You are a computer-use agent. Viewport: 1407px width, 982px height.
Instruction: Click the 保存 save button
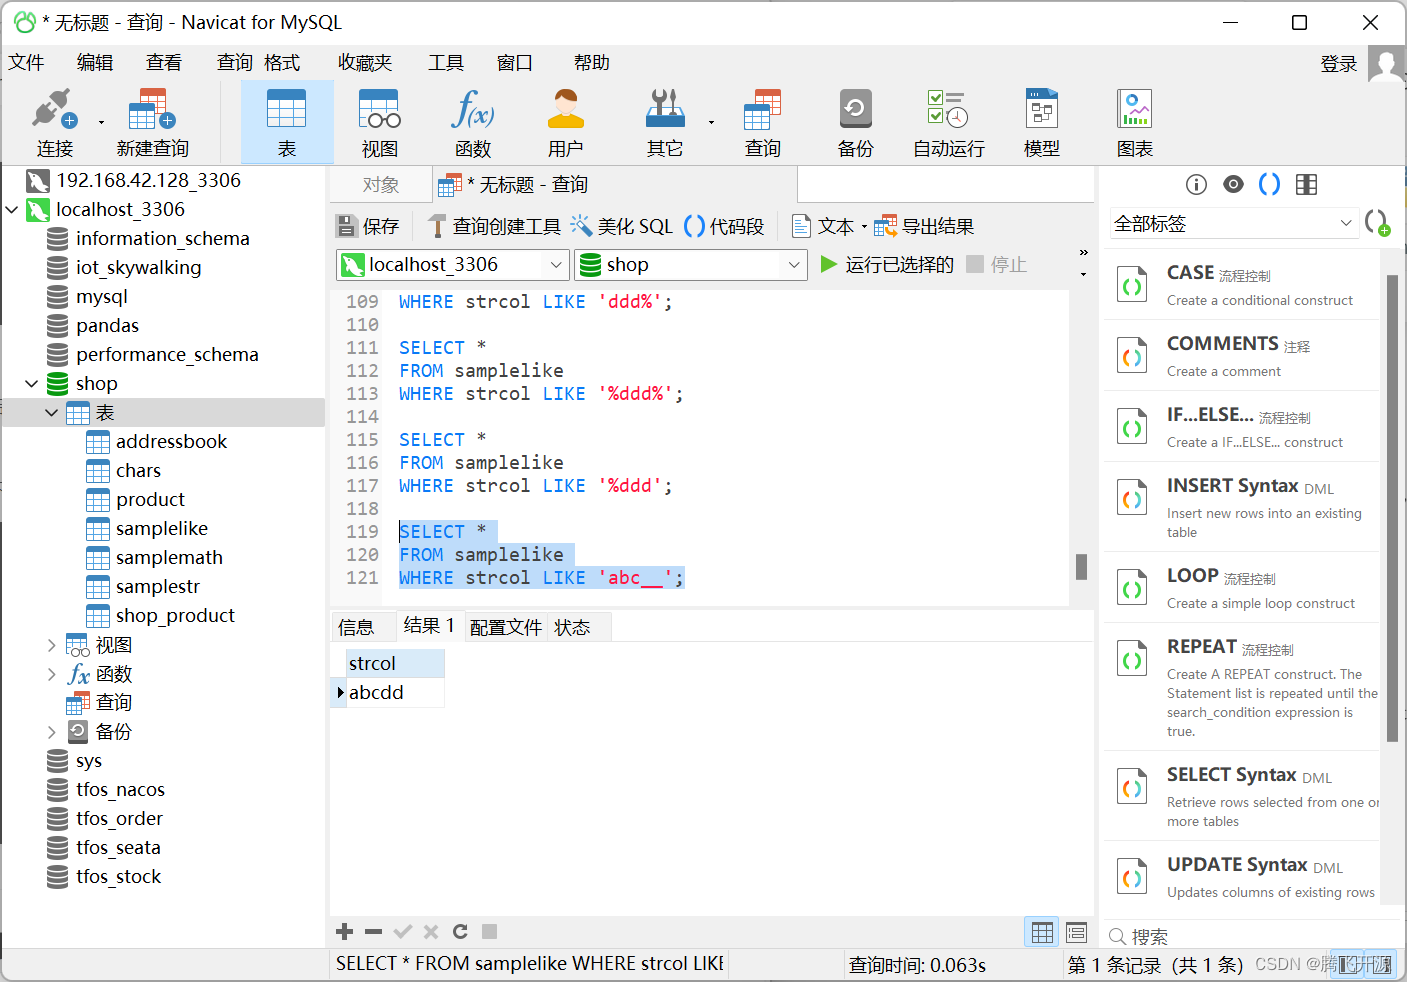pos(368,226)
